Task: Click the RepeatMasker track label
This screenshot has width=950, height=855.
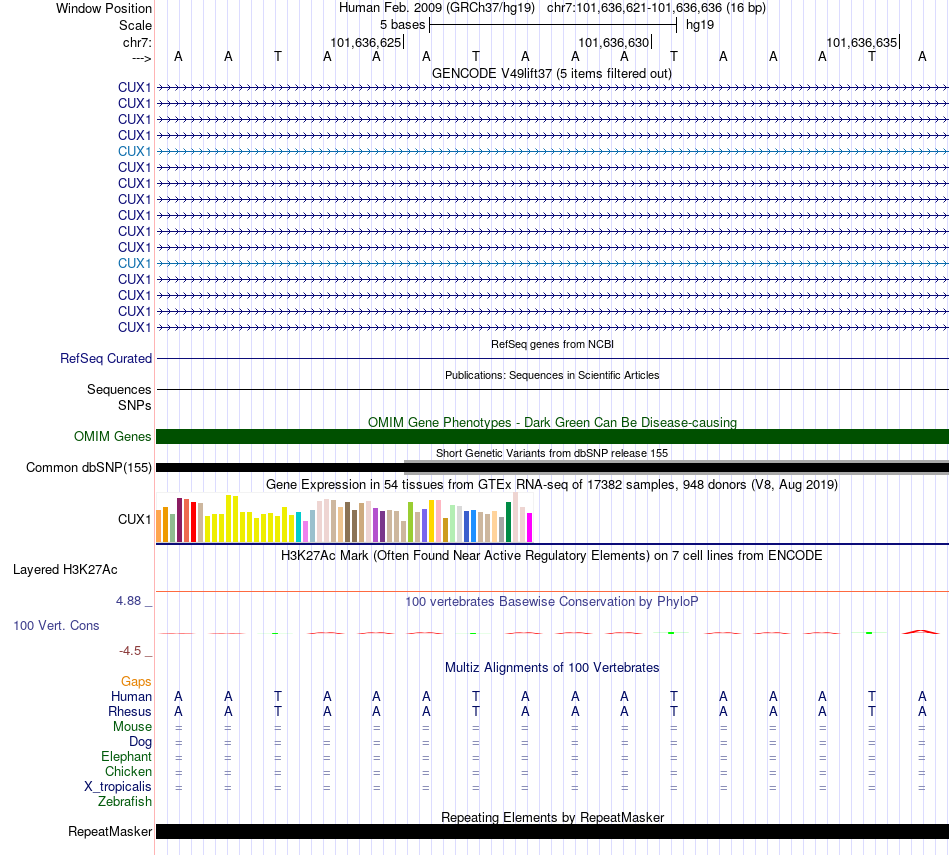Action: (110, 831)
